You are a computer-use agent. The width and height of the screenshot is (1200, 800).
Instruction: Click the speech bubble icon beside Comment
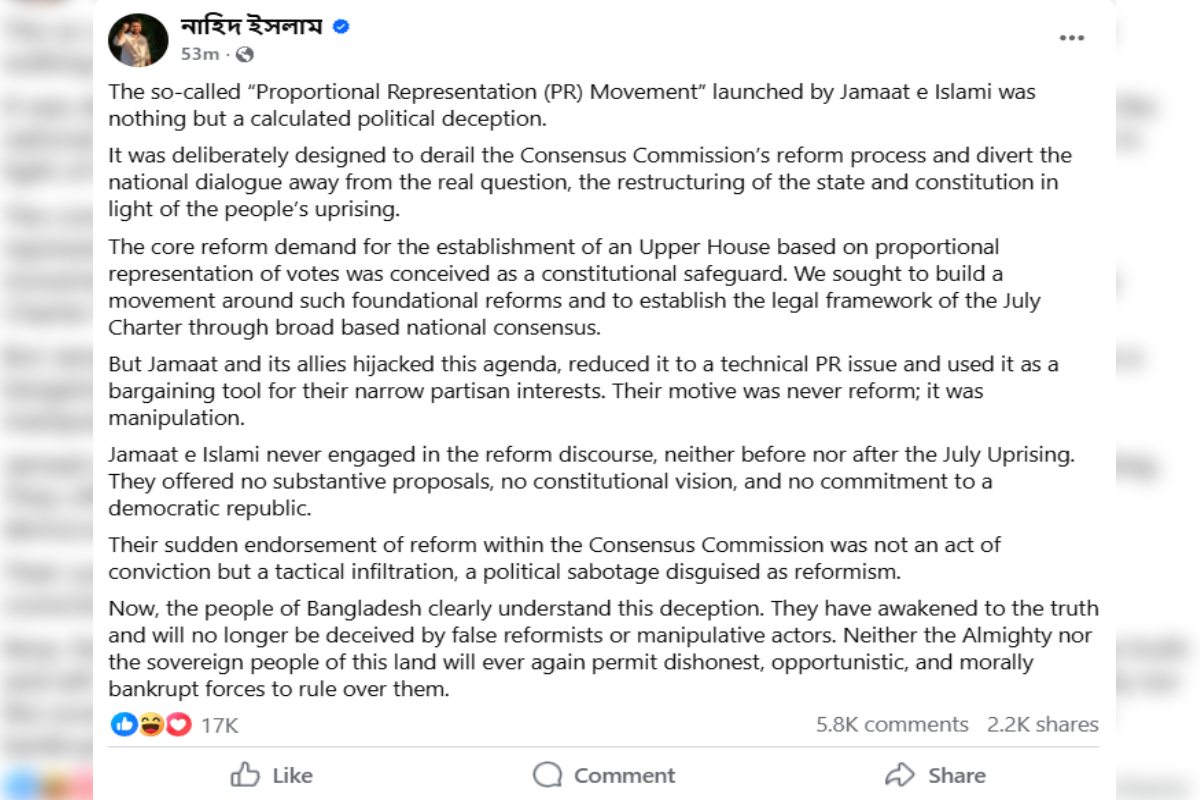click(548, 775)
